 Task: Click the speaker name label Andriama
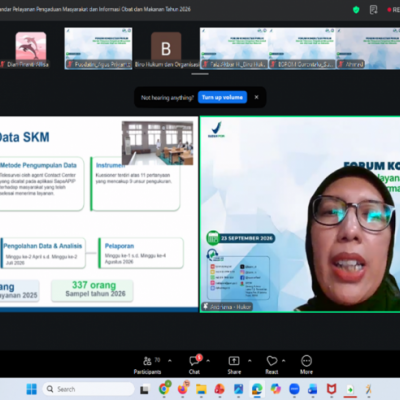click(228, 307)
